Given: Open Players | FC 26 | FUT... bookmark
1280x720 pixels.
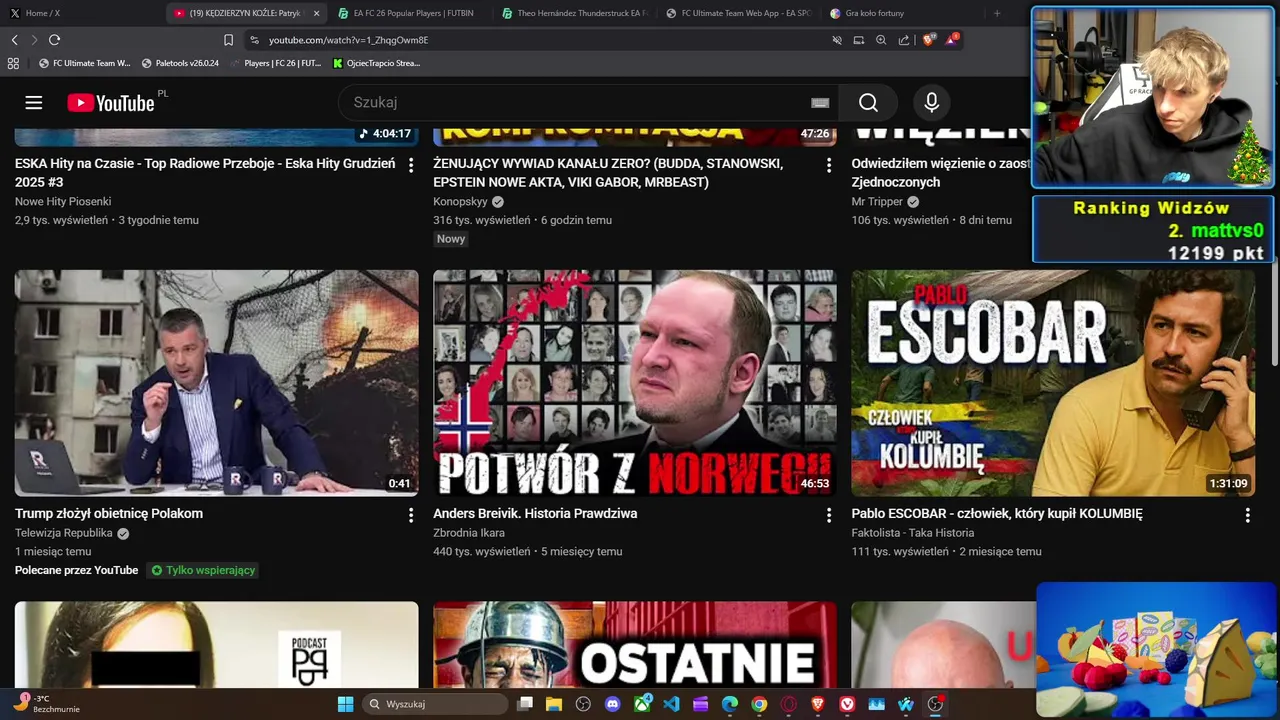Looking at the screenshot, I should tap(276, 63).
